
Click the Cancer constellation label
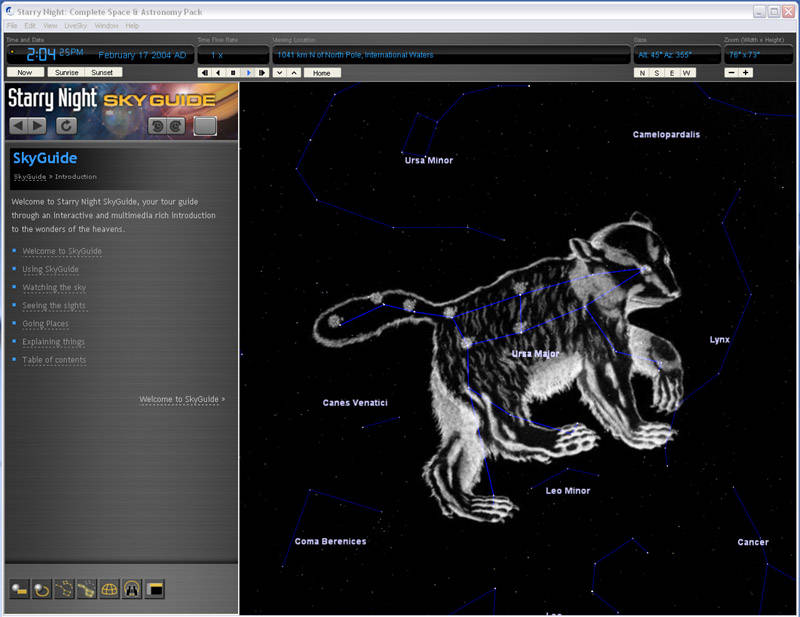pos(753,542)
